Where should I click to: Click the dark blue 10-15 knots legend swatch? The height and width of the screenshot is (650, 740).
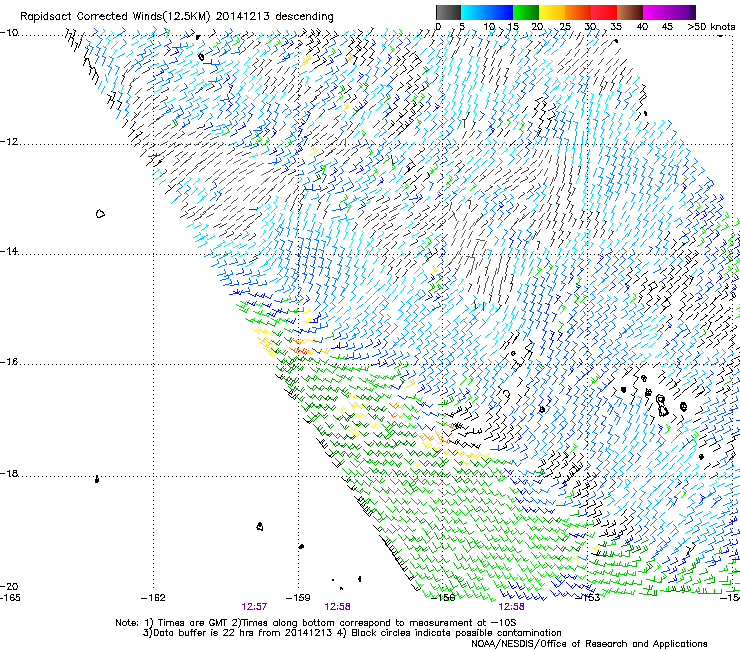[500, 12]
